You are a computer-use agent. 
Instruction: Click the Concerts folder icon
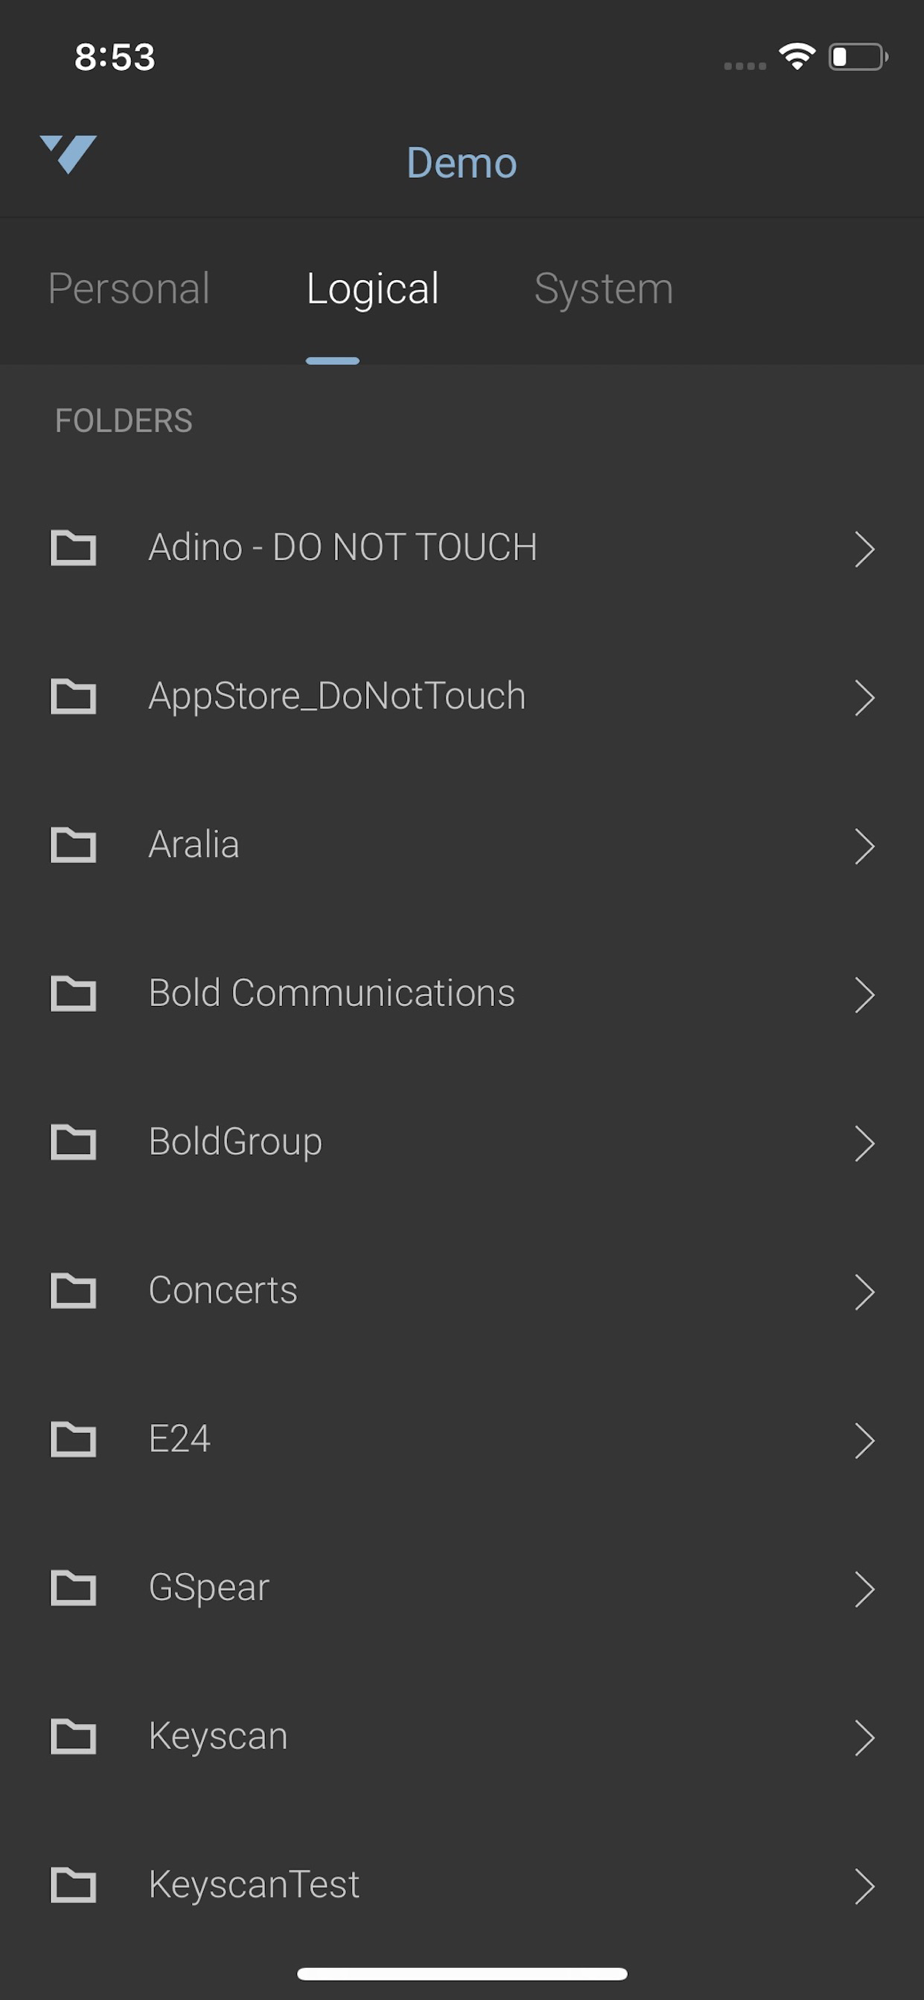(73, 1291)
